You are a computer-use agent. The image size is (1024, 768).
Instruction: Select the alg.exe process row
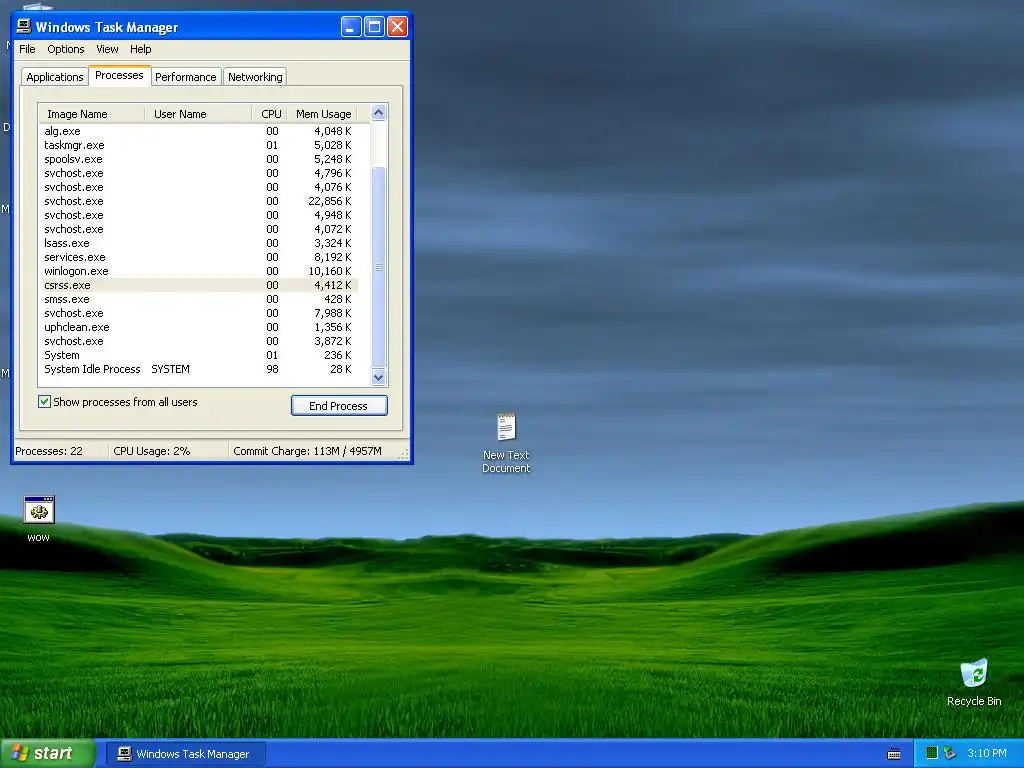199,131
